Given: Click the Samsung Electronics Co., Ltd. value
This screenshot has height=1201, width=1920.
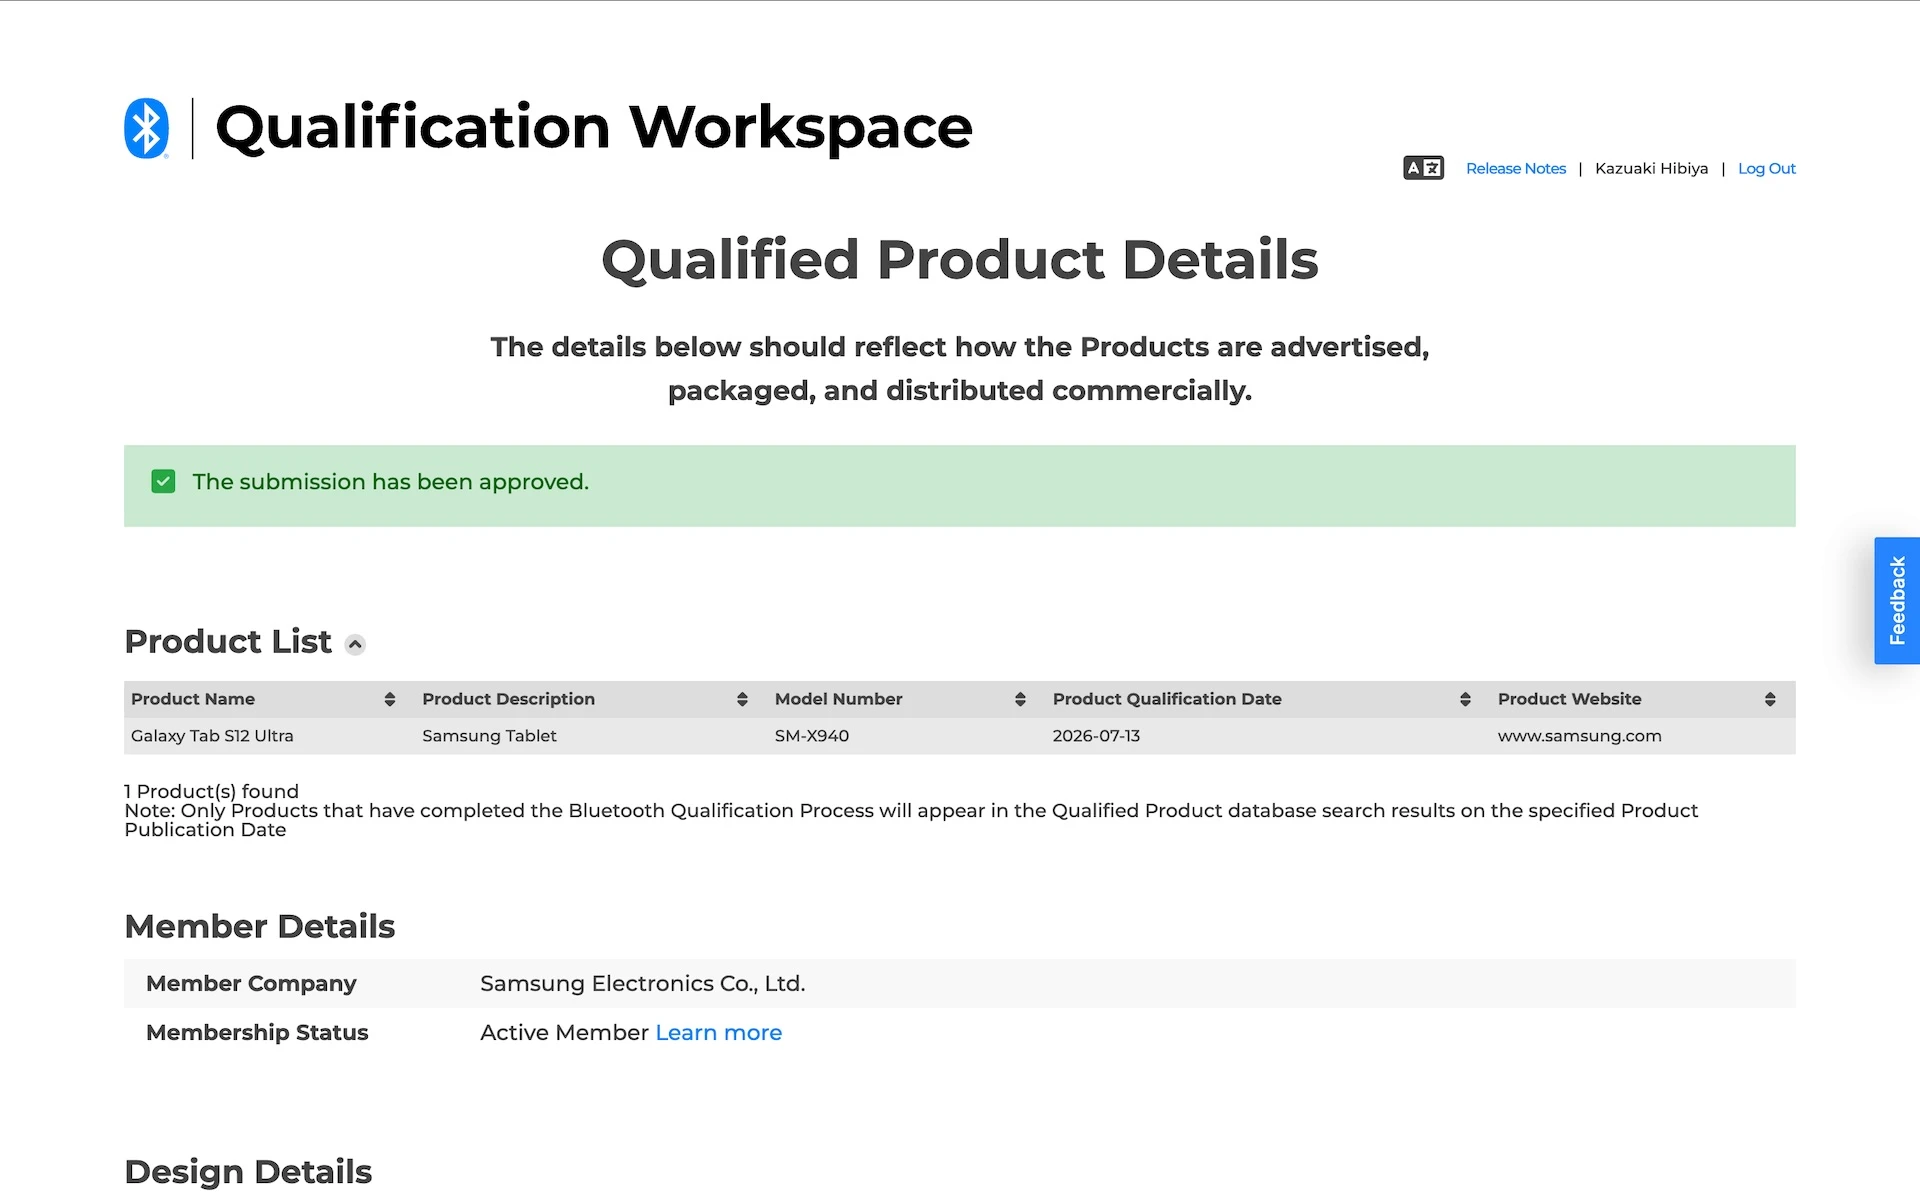Looking at the screenshot, I should click(642, 984).
